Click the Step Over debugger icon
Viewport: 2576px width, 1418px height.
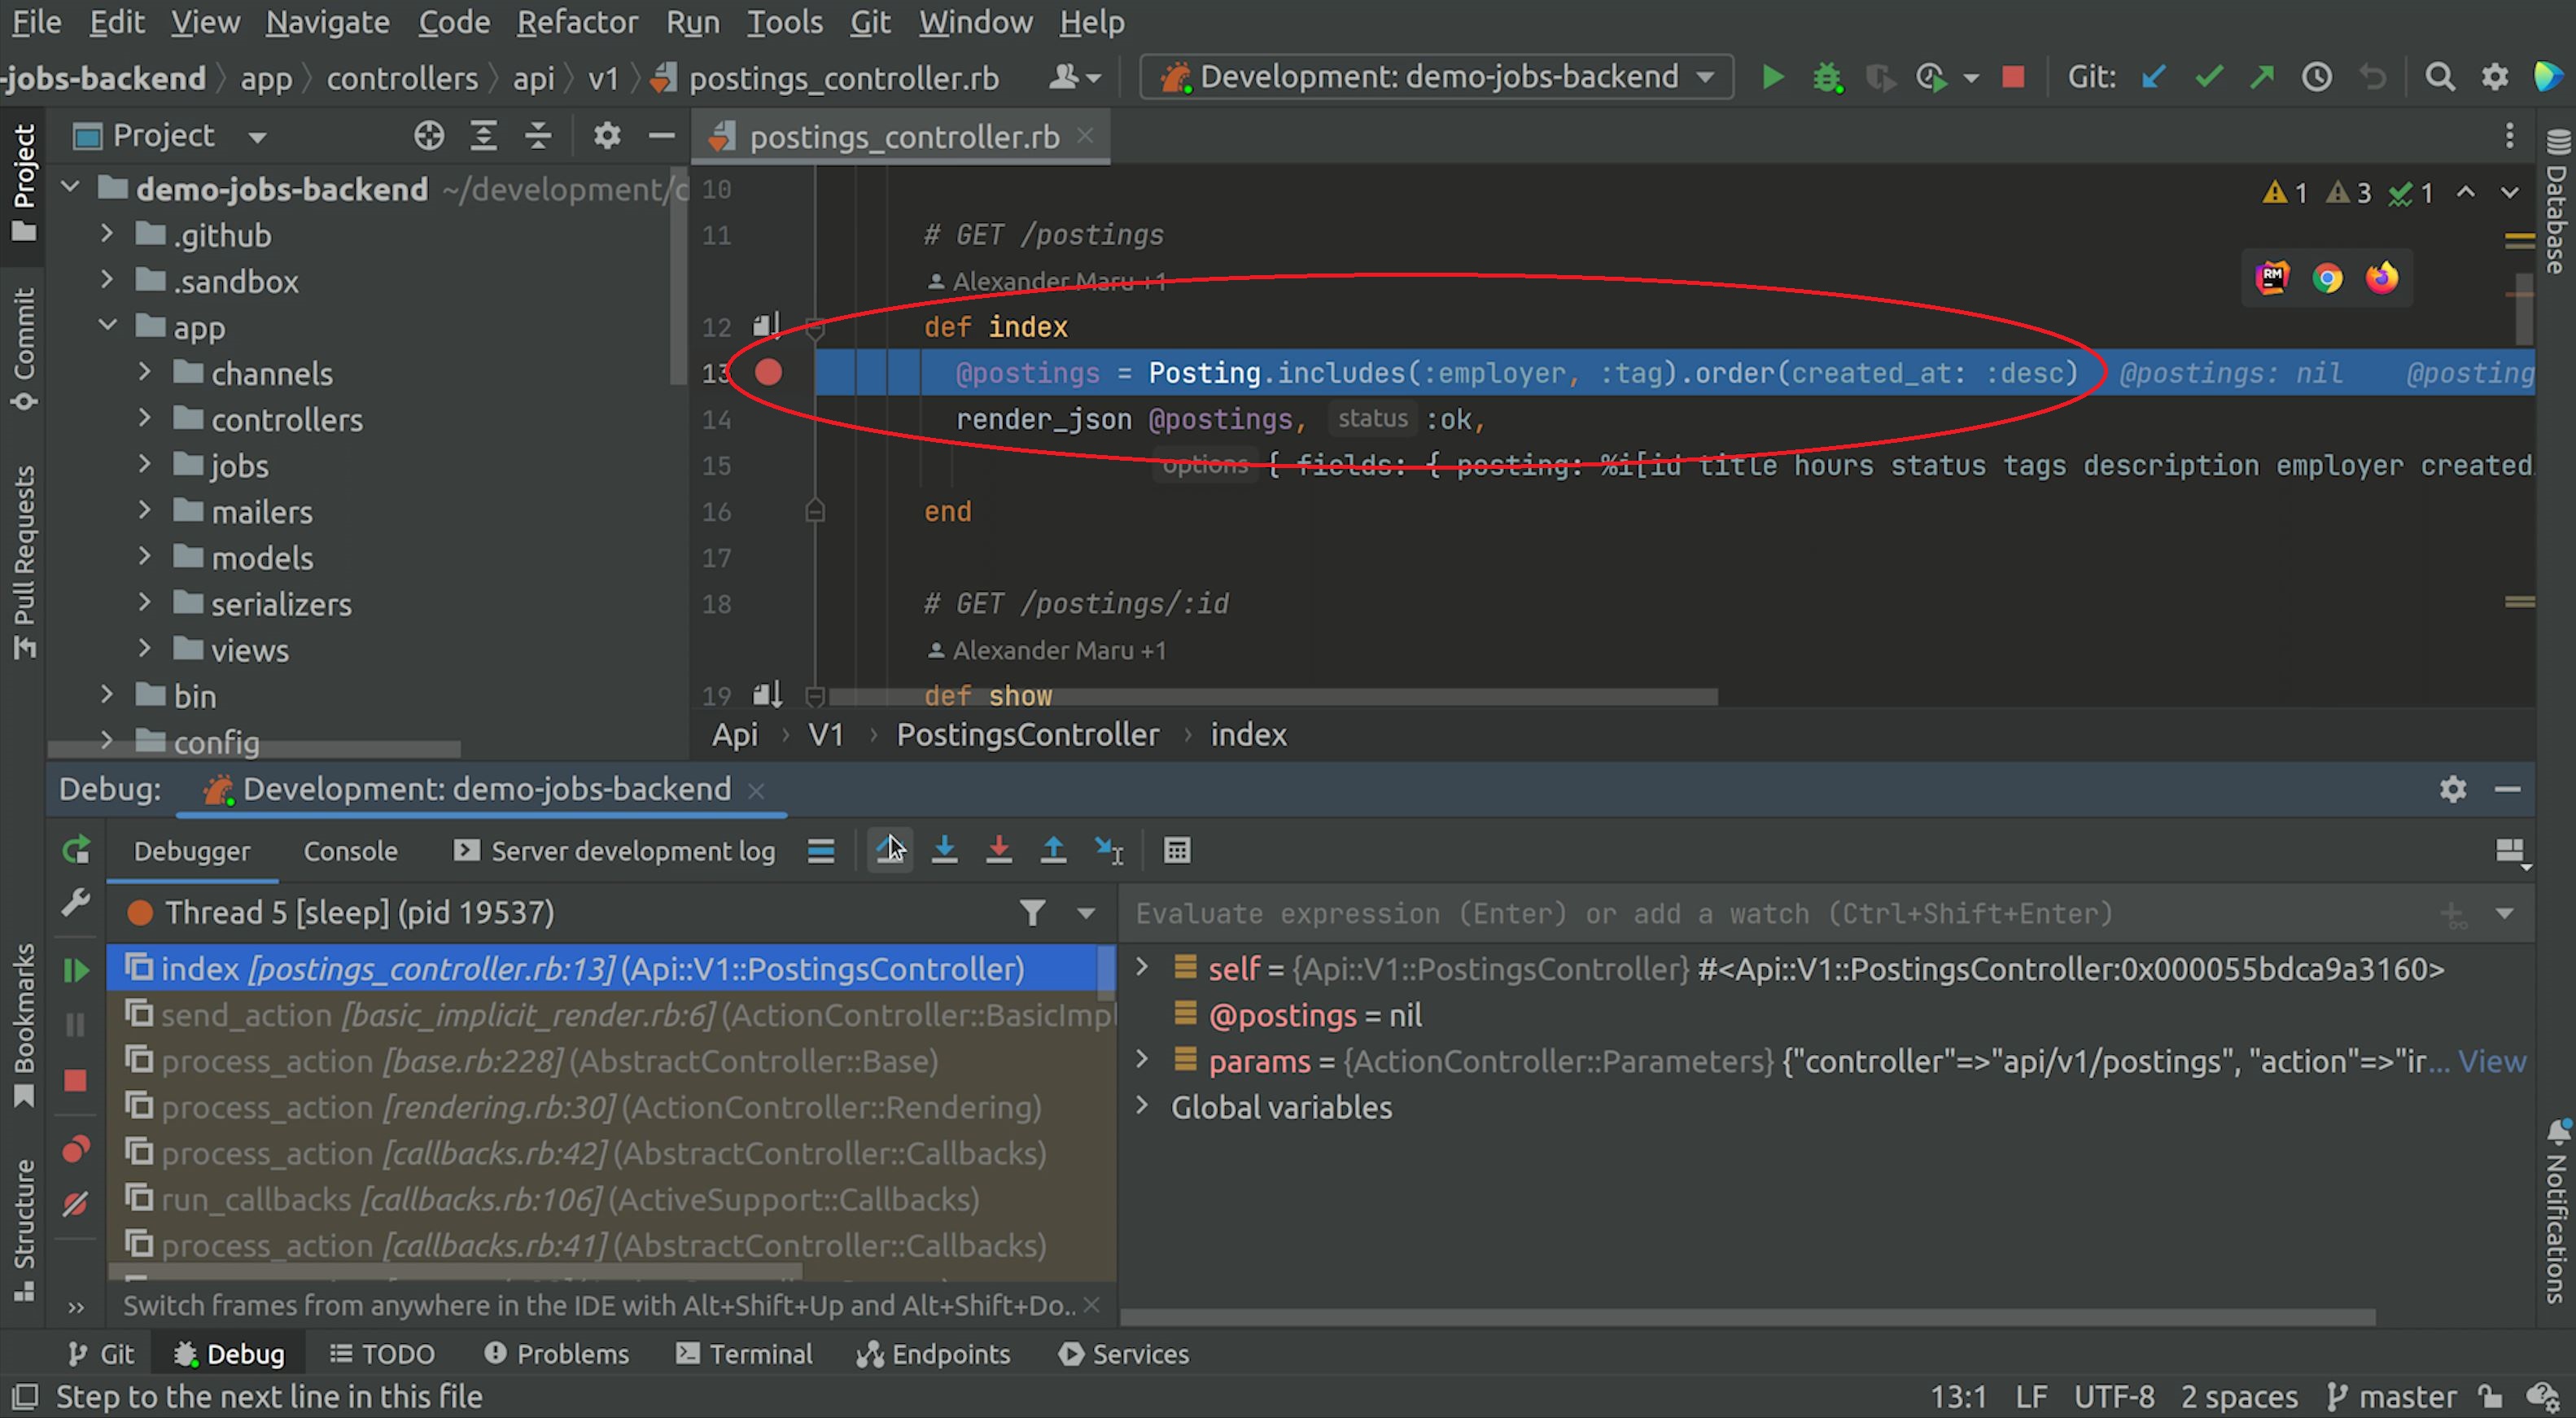tap(889, 850)
